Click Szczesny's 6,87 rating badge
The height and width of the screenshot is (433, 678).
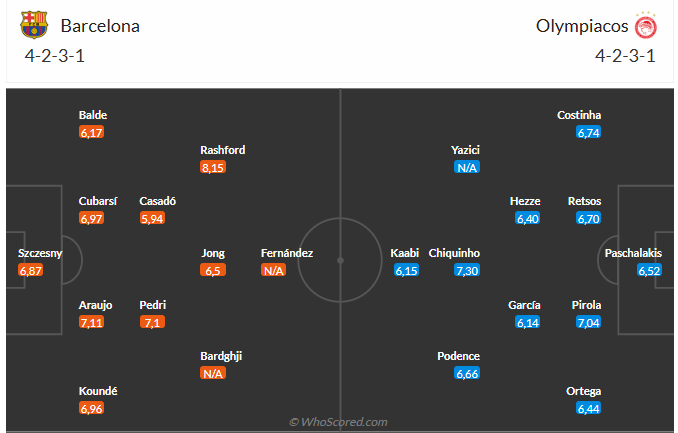tap(32, 270)
